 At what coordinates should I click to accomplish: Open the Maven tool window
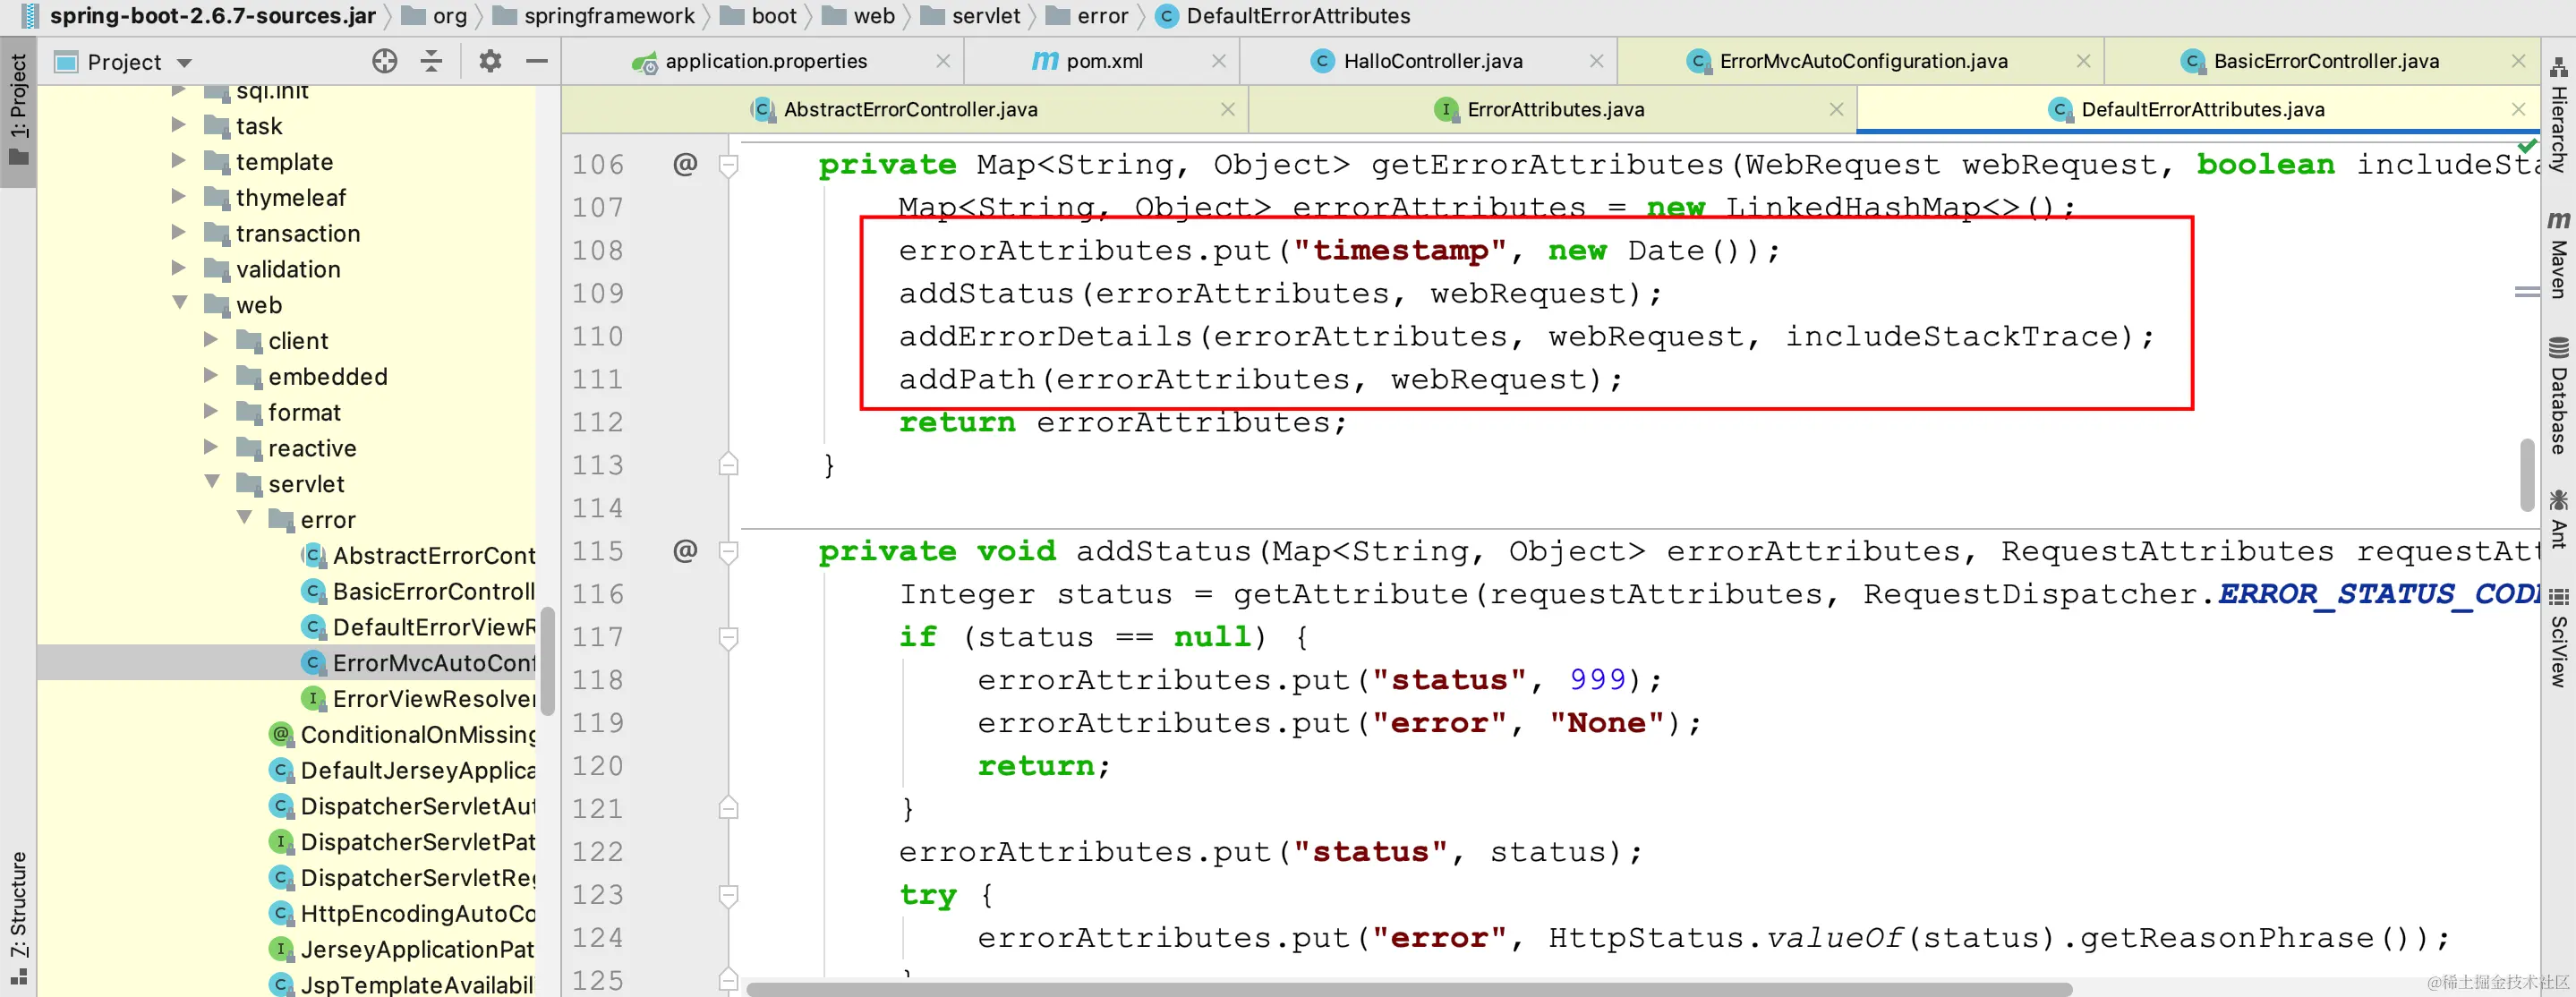click(2558, 254)
